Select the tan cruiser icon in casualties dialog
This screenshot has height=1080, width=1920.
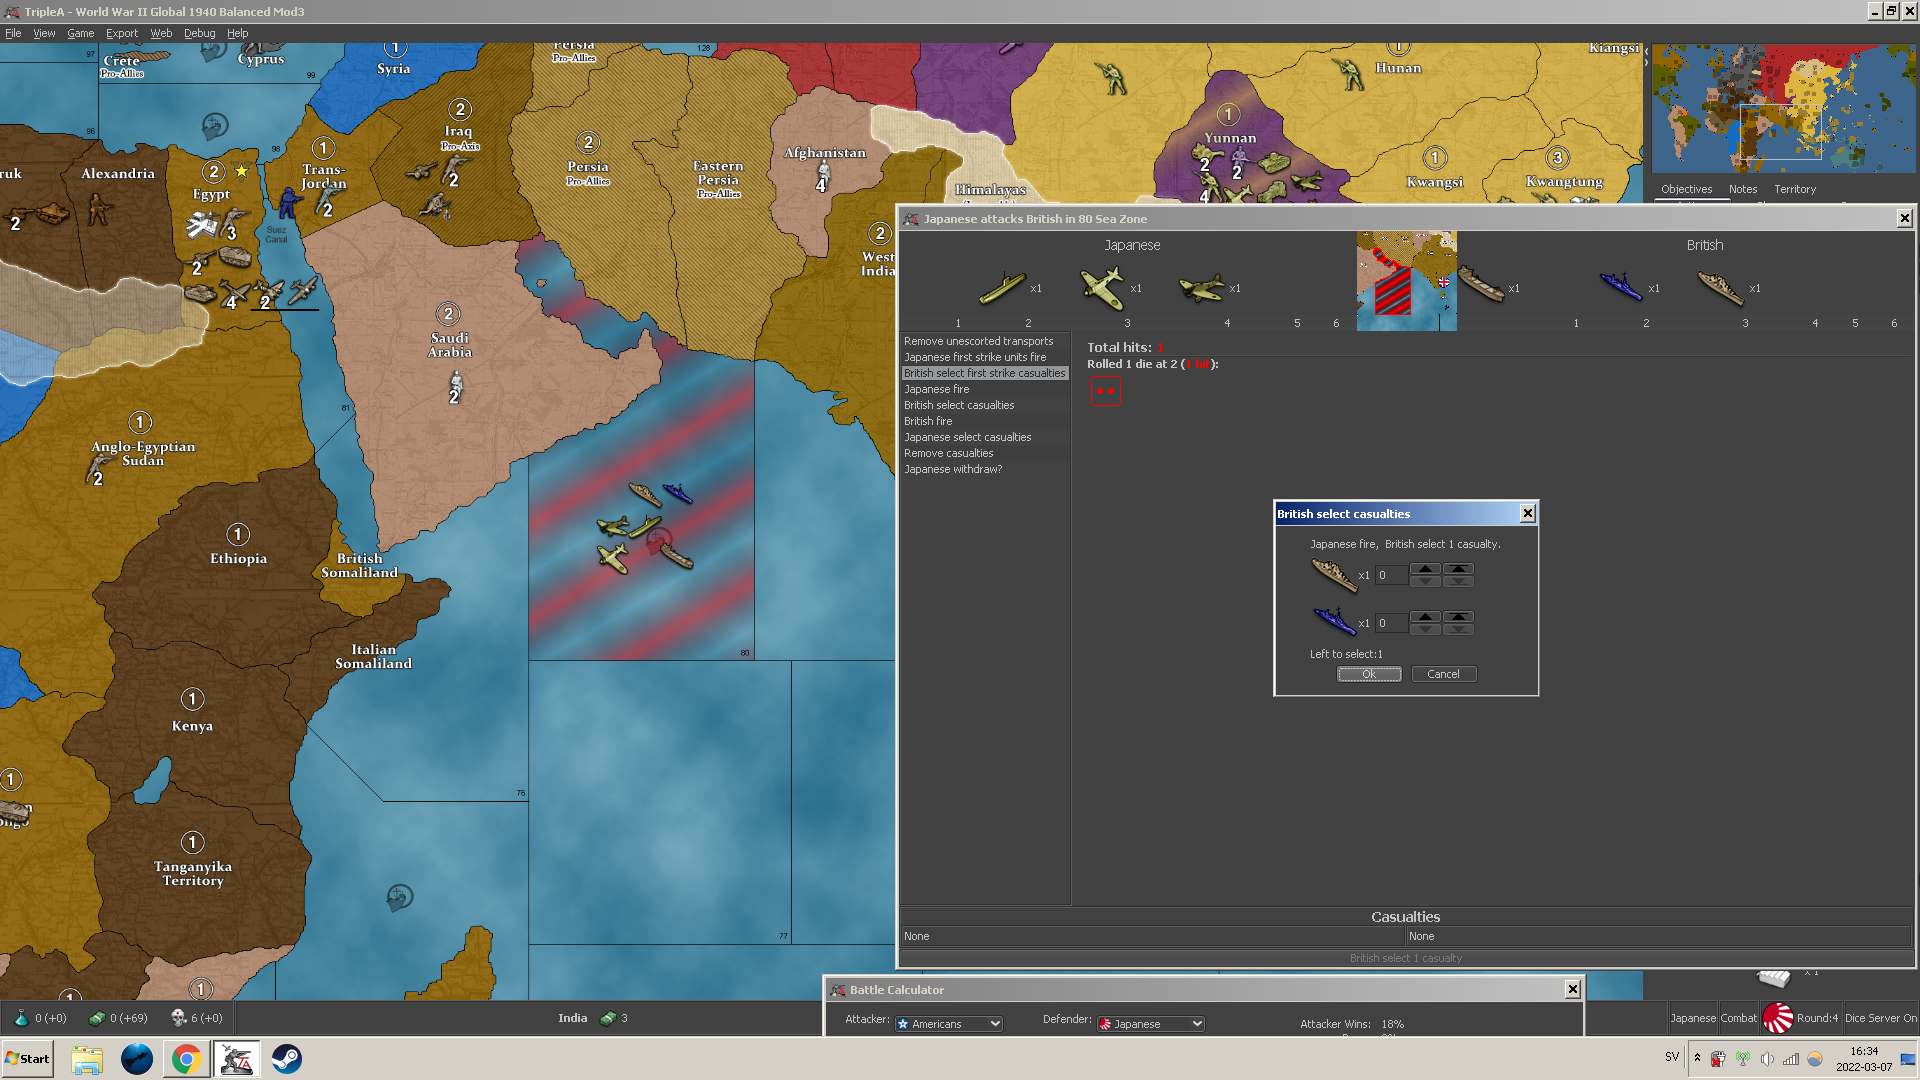(x=1334, y=575)
